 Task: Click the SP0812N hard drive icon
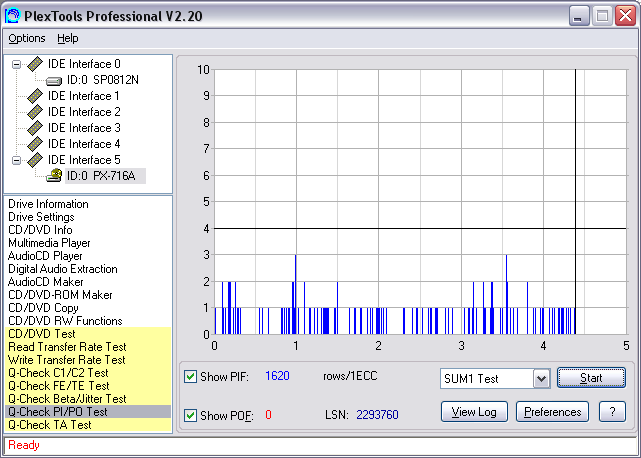(x=54, y=81)
